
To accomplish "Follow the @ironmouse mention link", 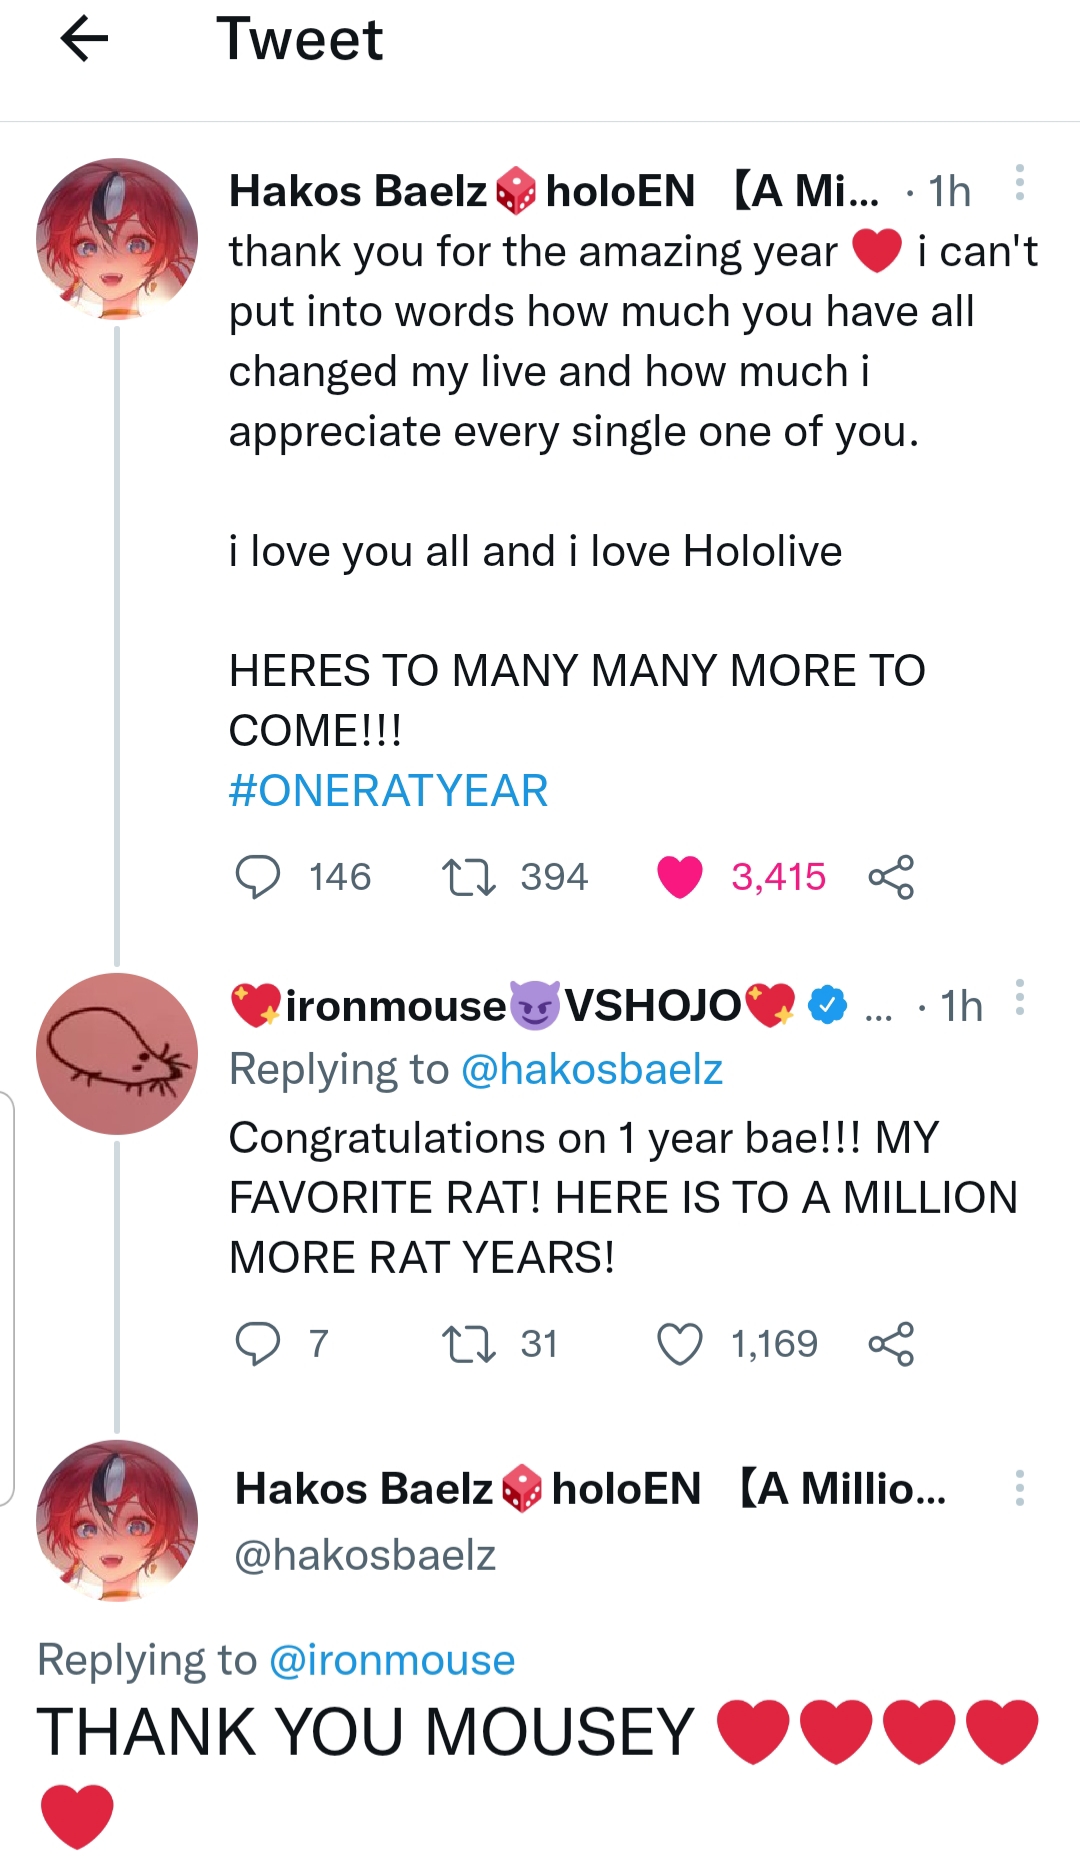I will [x=391, y=1660].
